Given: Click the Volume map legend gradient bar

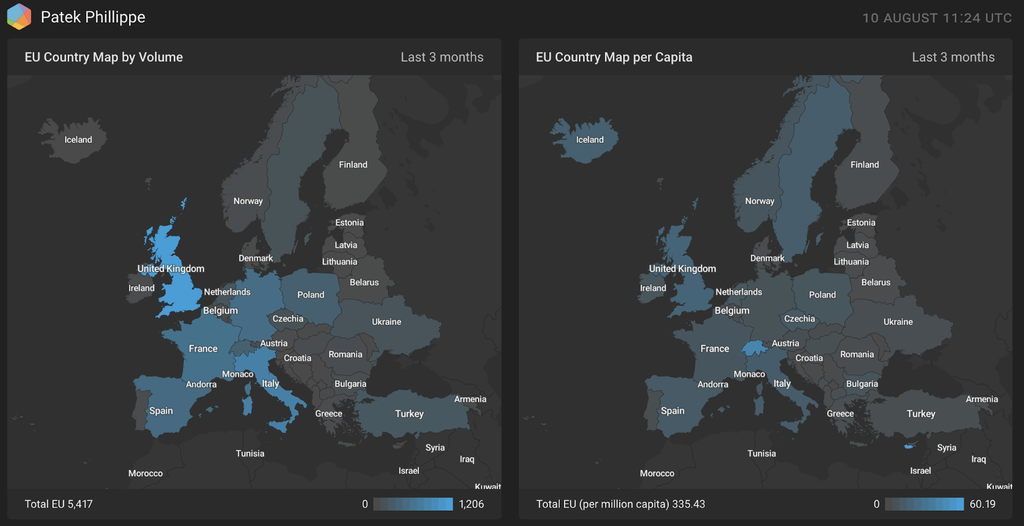Looking at the screenshot, I should (x=413, y=504).
